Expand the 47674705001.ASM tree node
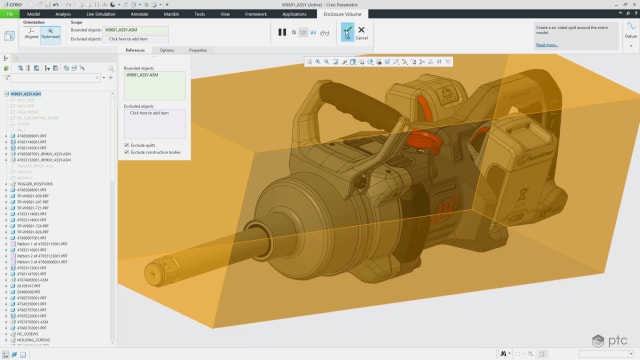The image size is (640, 360). pyautogui.click(x=6, y=322)
